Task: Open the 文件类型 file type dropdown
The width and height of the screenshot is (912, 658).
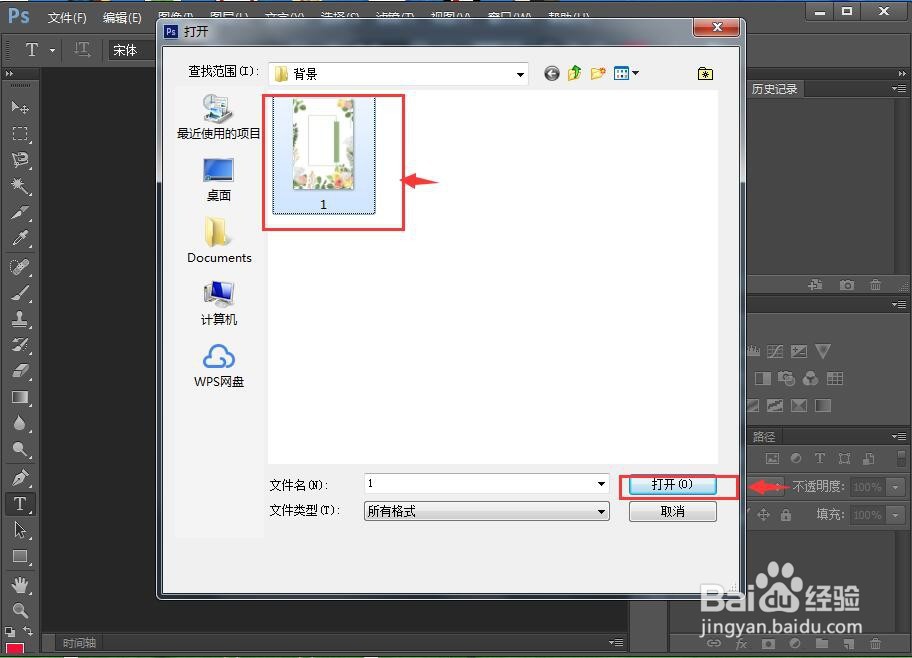Action: 599,511
